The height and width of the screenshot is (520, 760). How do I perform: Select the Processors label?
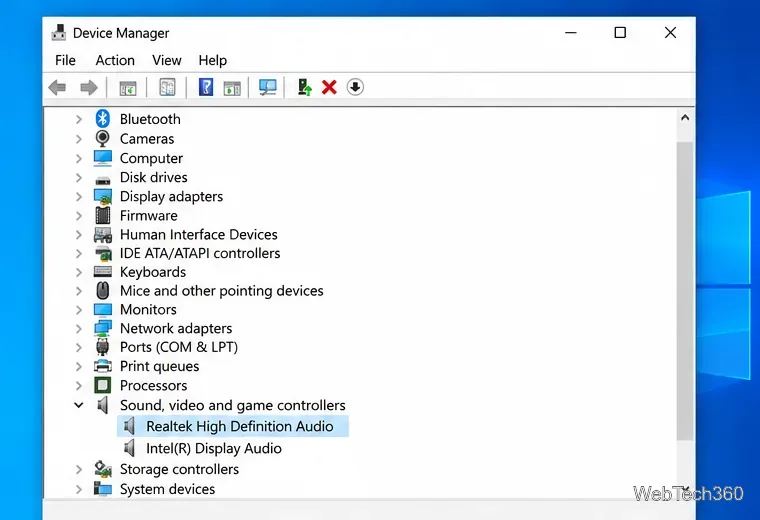[154, 385]
